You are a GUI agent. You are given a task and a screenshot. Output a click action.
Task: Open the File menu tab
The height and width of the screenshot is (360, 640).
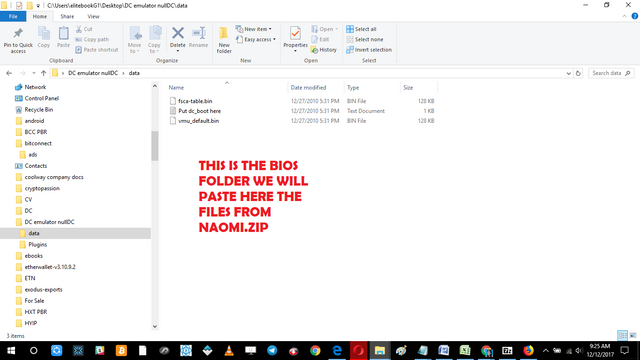pos(13,16)
